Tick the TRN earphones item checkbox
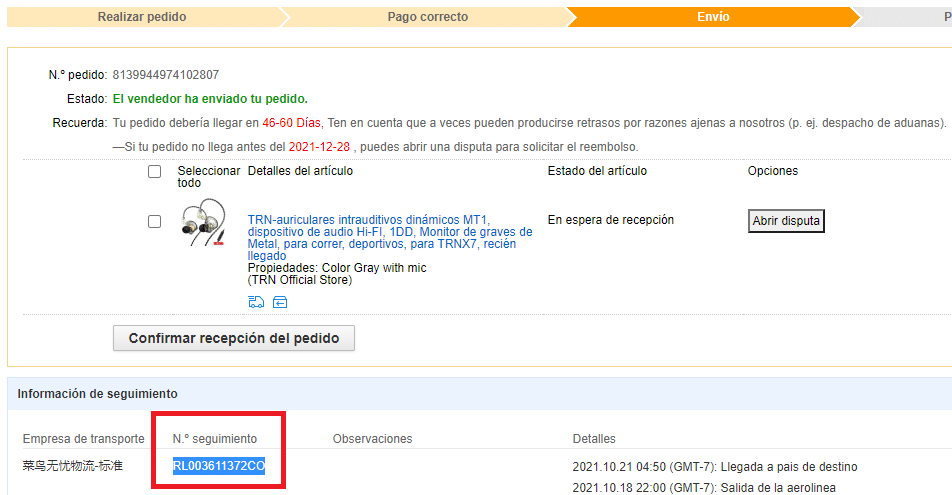This screenshot has height=495, width=952. (x=154, y=221)
